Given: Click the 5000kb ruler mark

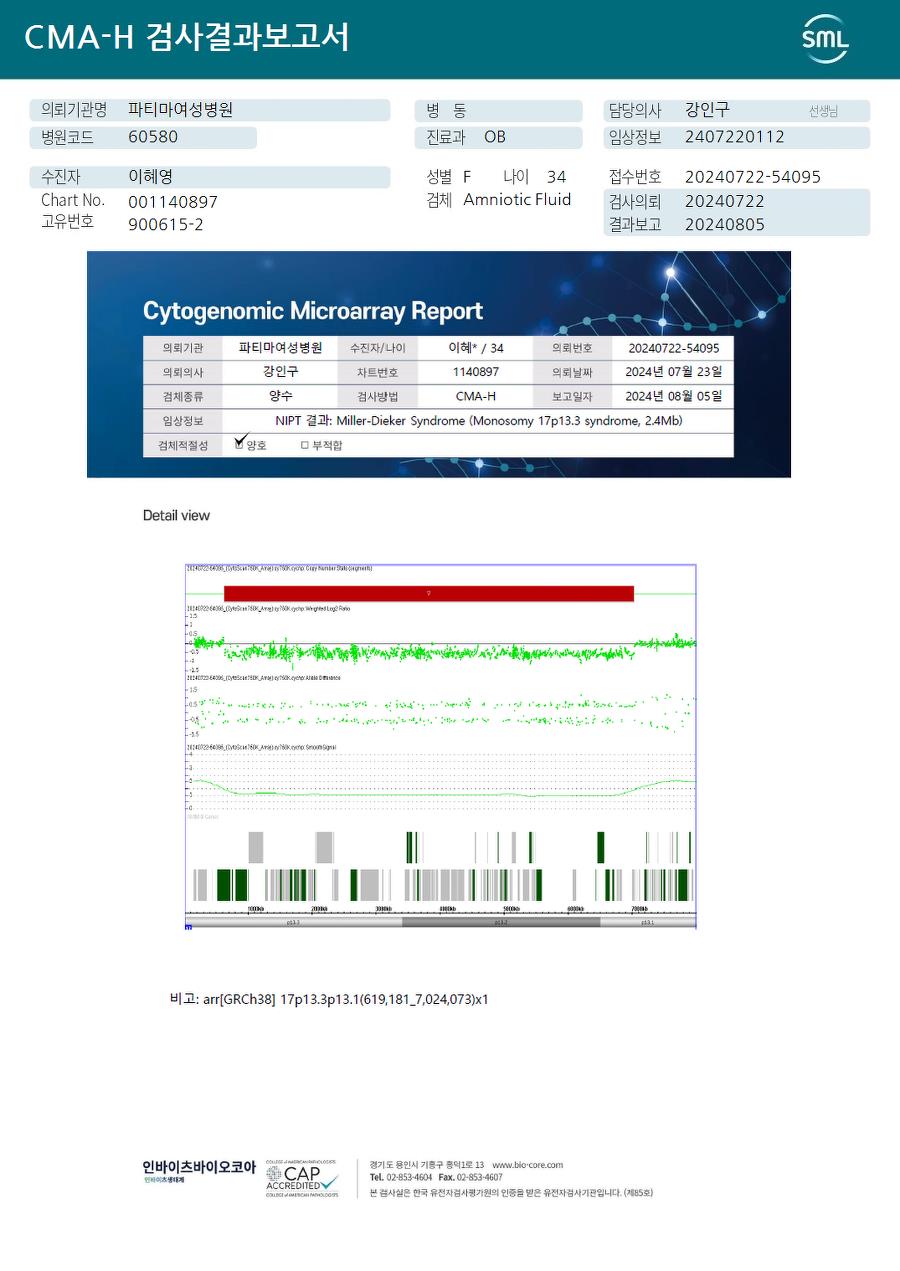Looking at the screenshot, I should point(511,909).
